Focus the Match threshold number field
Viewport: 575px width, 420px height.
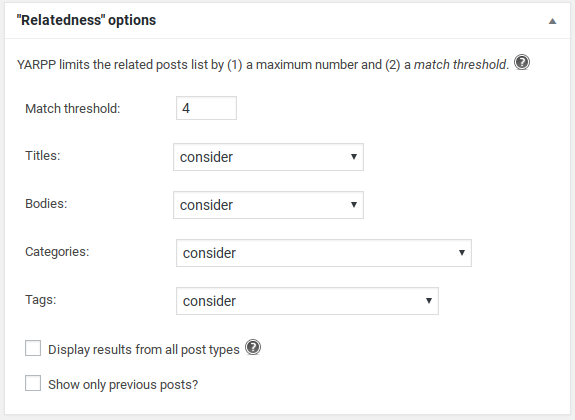pyautogui.click(x=206, y=108)
